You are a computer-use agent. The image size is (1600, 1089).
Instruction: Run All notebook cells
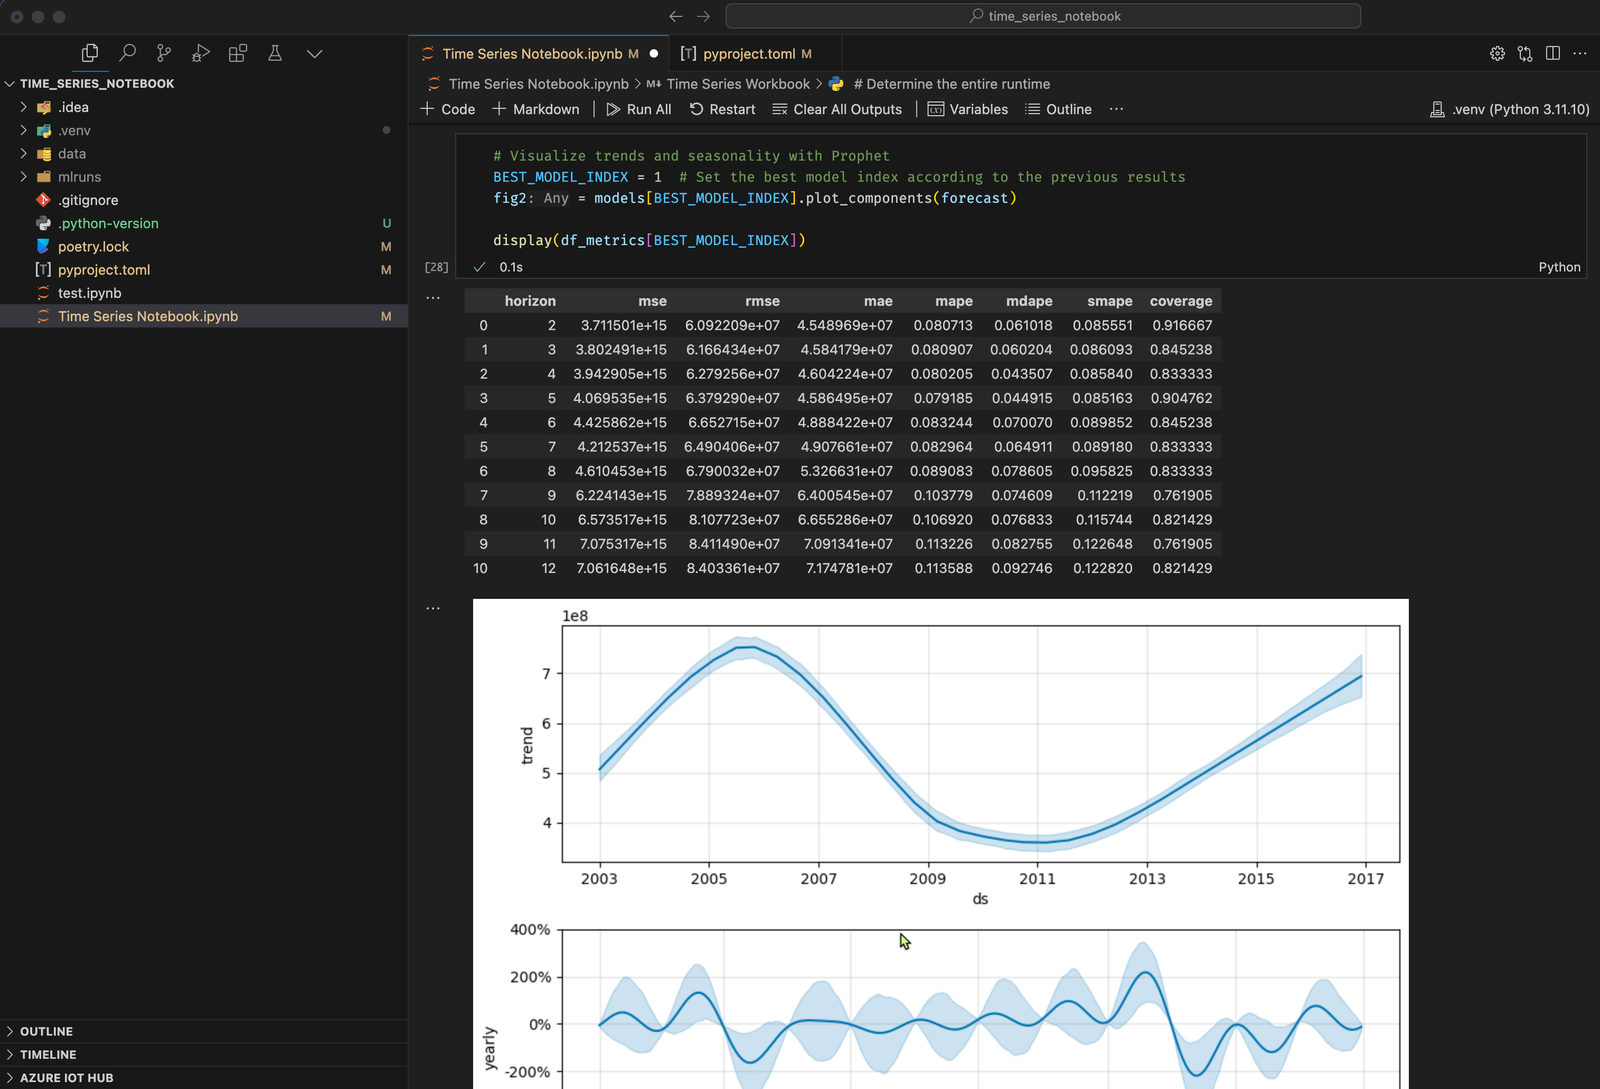(x=638, y=109)
